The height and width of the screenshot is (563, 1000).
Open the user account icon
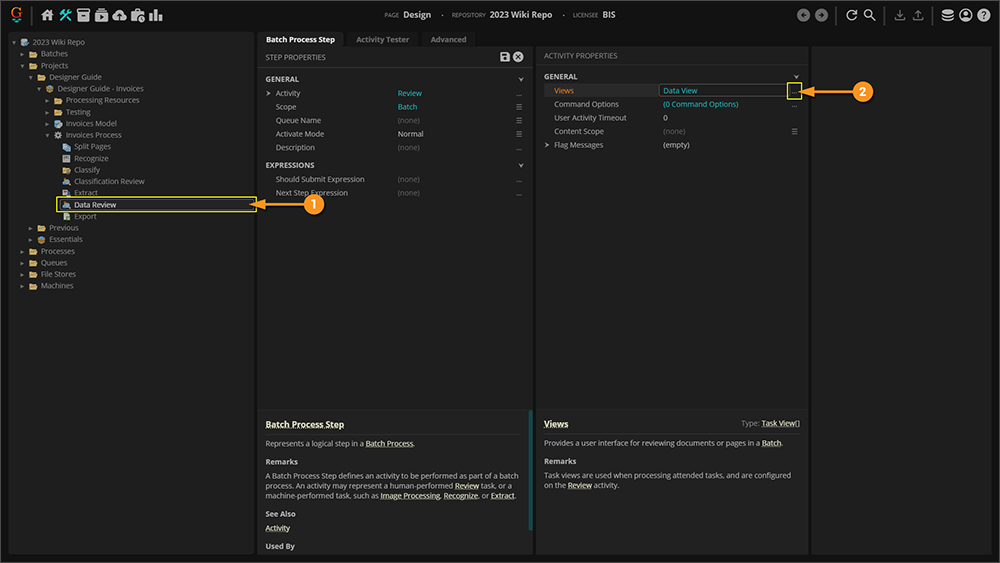tap(965, 15)
